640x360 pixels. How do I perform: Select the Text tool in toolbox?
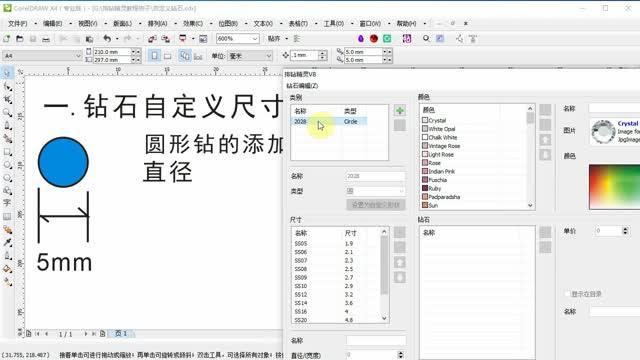coord(7,203)
